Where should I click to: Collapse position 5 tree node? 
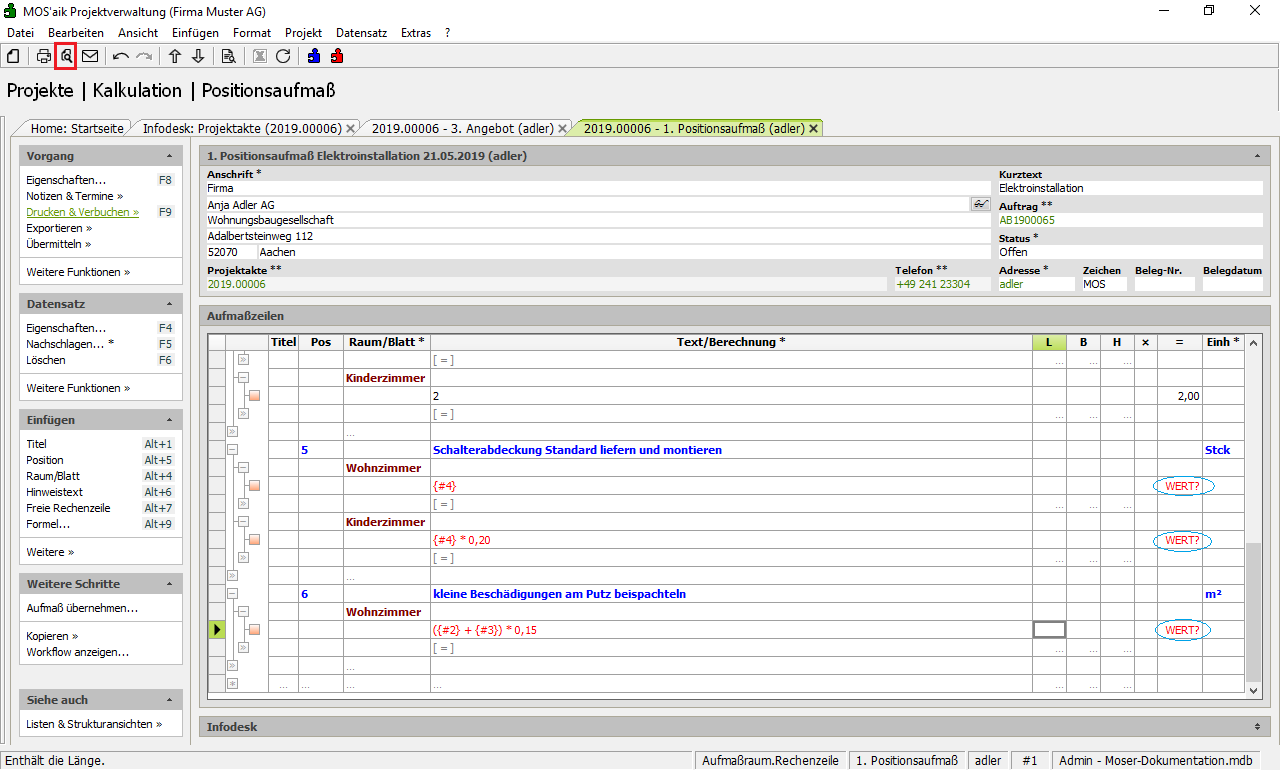[x=232, y=450]
